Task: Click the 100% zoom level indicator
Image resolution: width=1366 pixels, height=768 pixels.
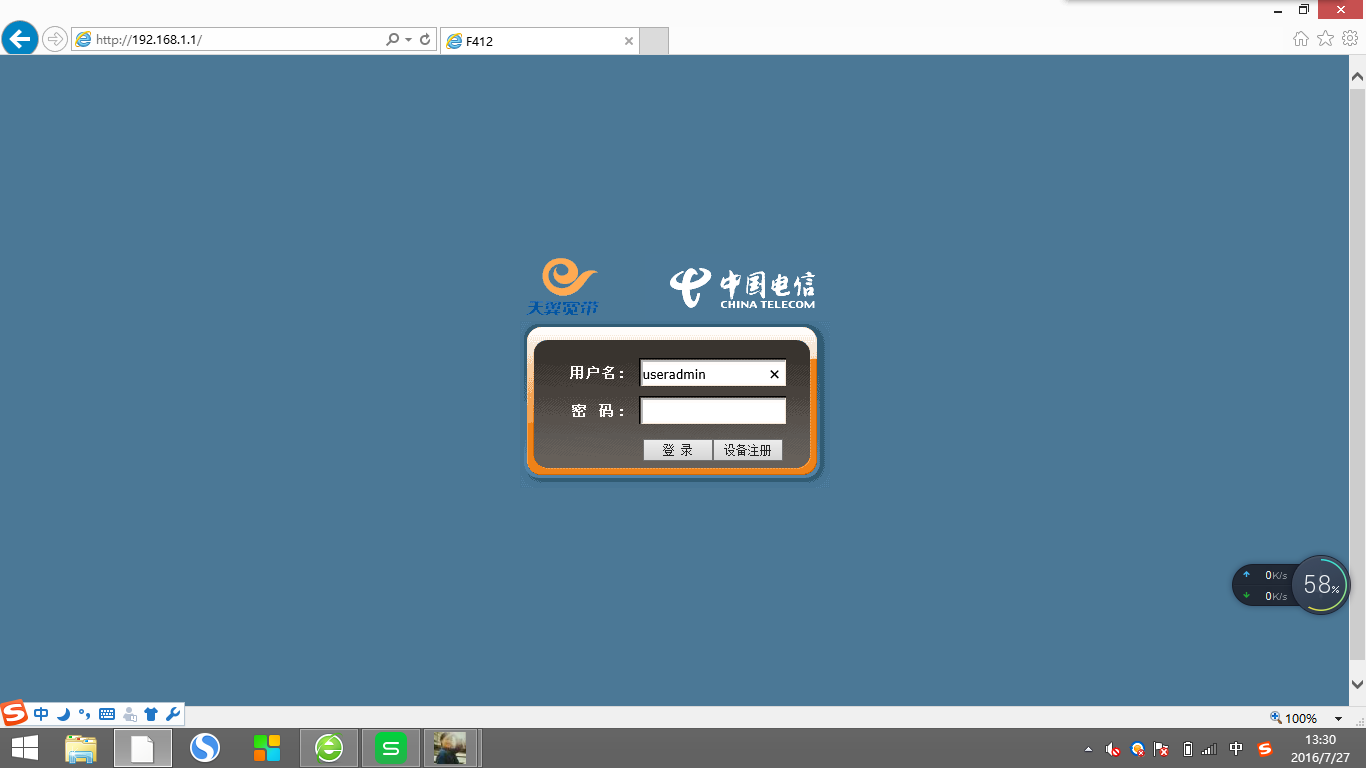Action: 1295,718
